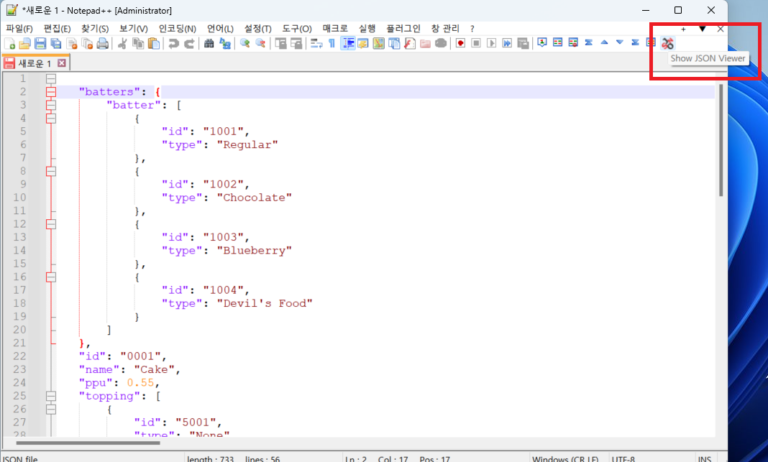Open the 파일(F) menu
This screenshot has height=462, width=768.
[19, 29]
